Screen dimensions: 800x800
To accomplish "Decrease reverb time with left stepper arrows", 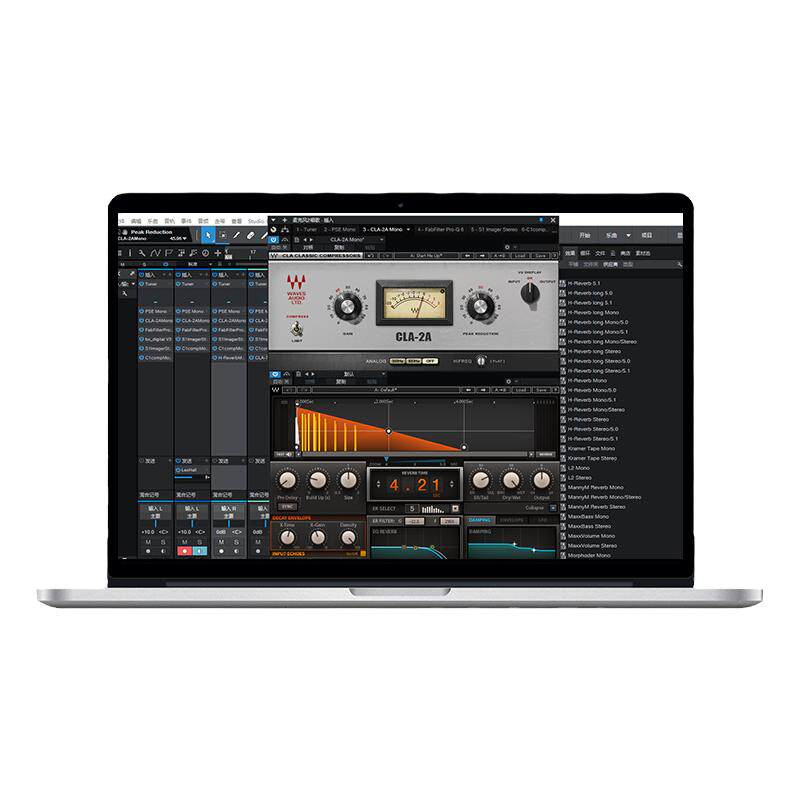I will tap(378, 484).
